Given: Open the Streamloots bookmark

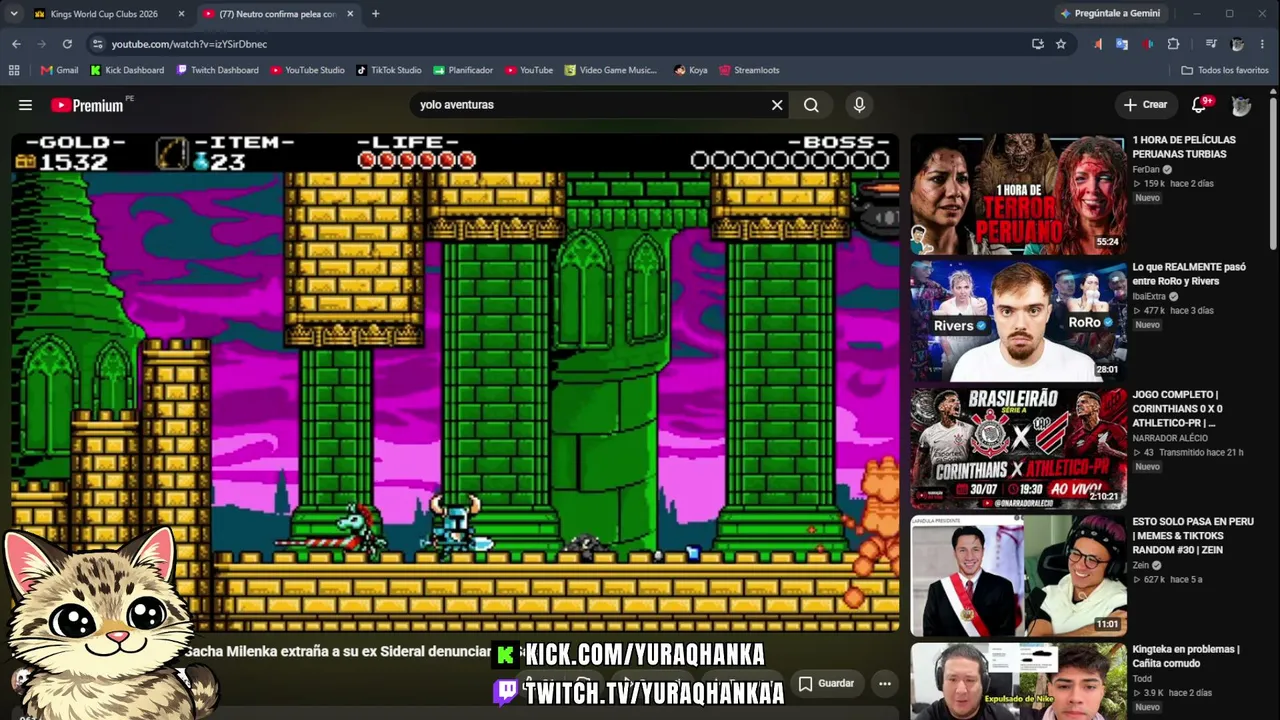Looking at the screenshot, I should (x=749, y=70).
